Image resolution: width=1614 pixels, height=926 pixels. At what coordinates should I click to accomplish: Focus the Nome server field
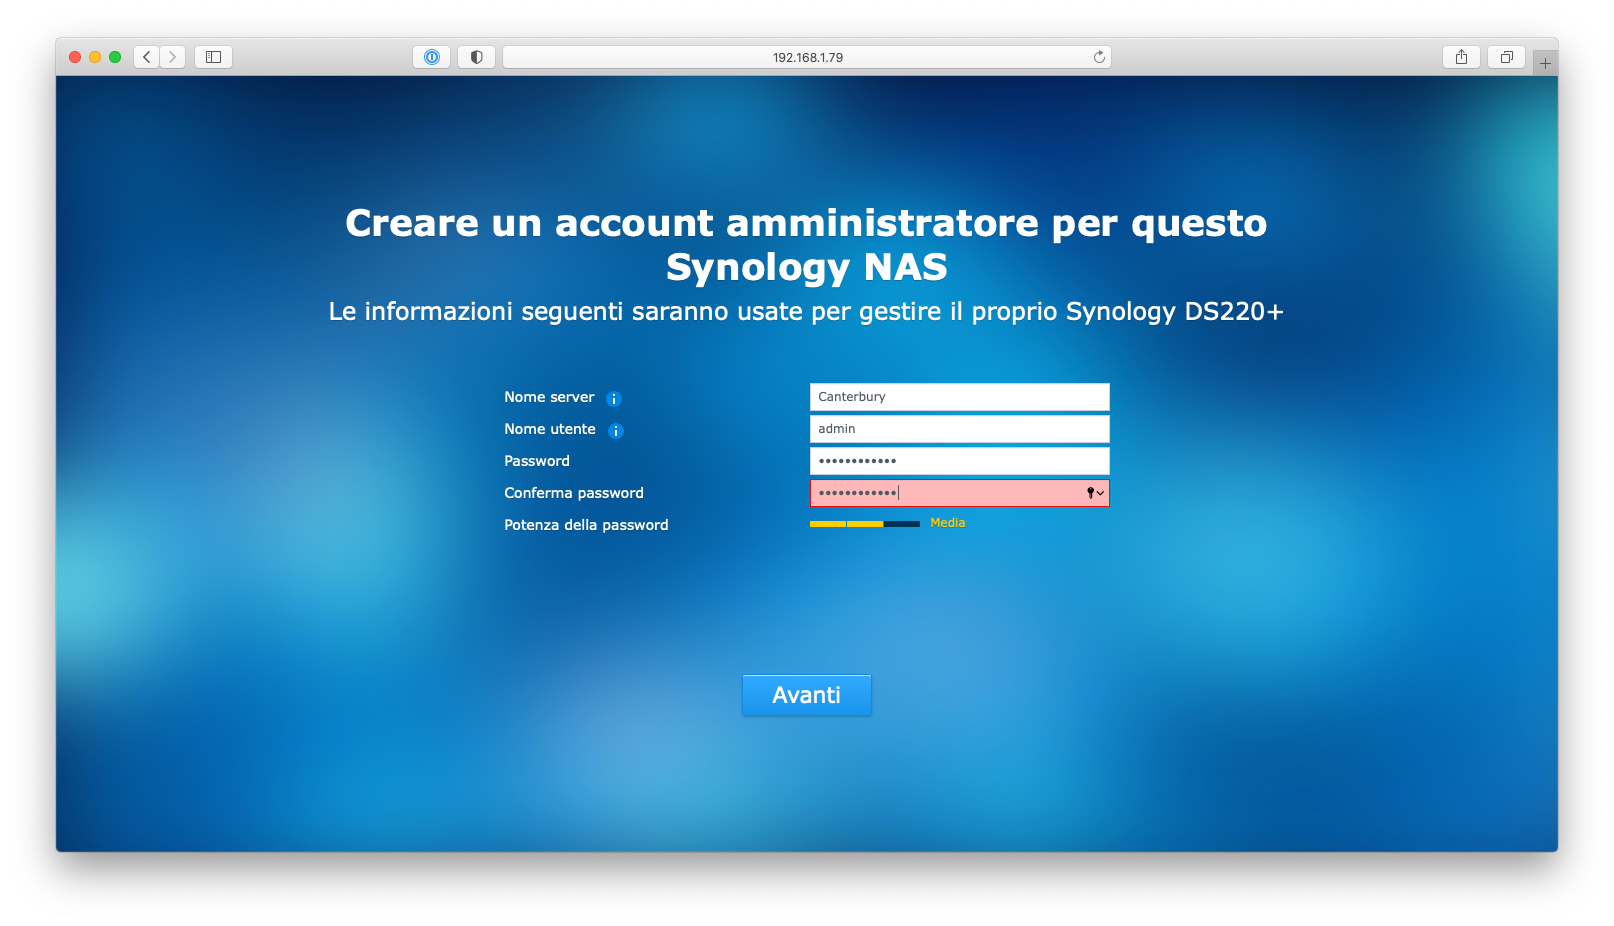point(960,397)
